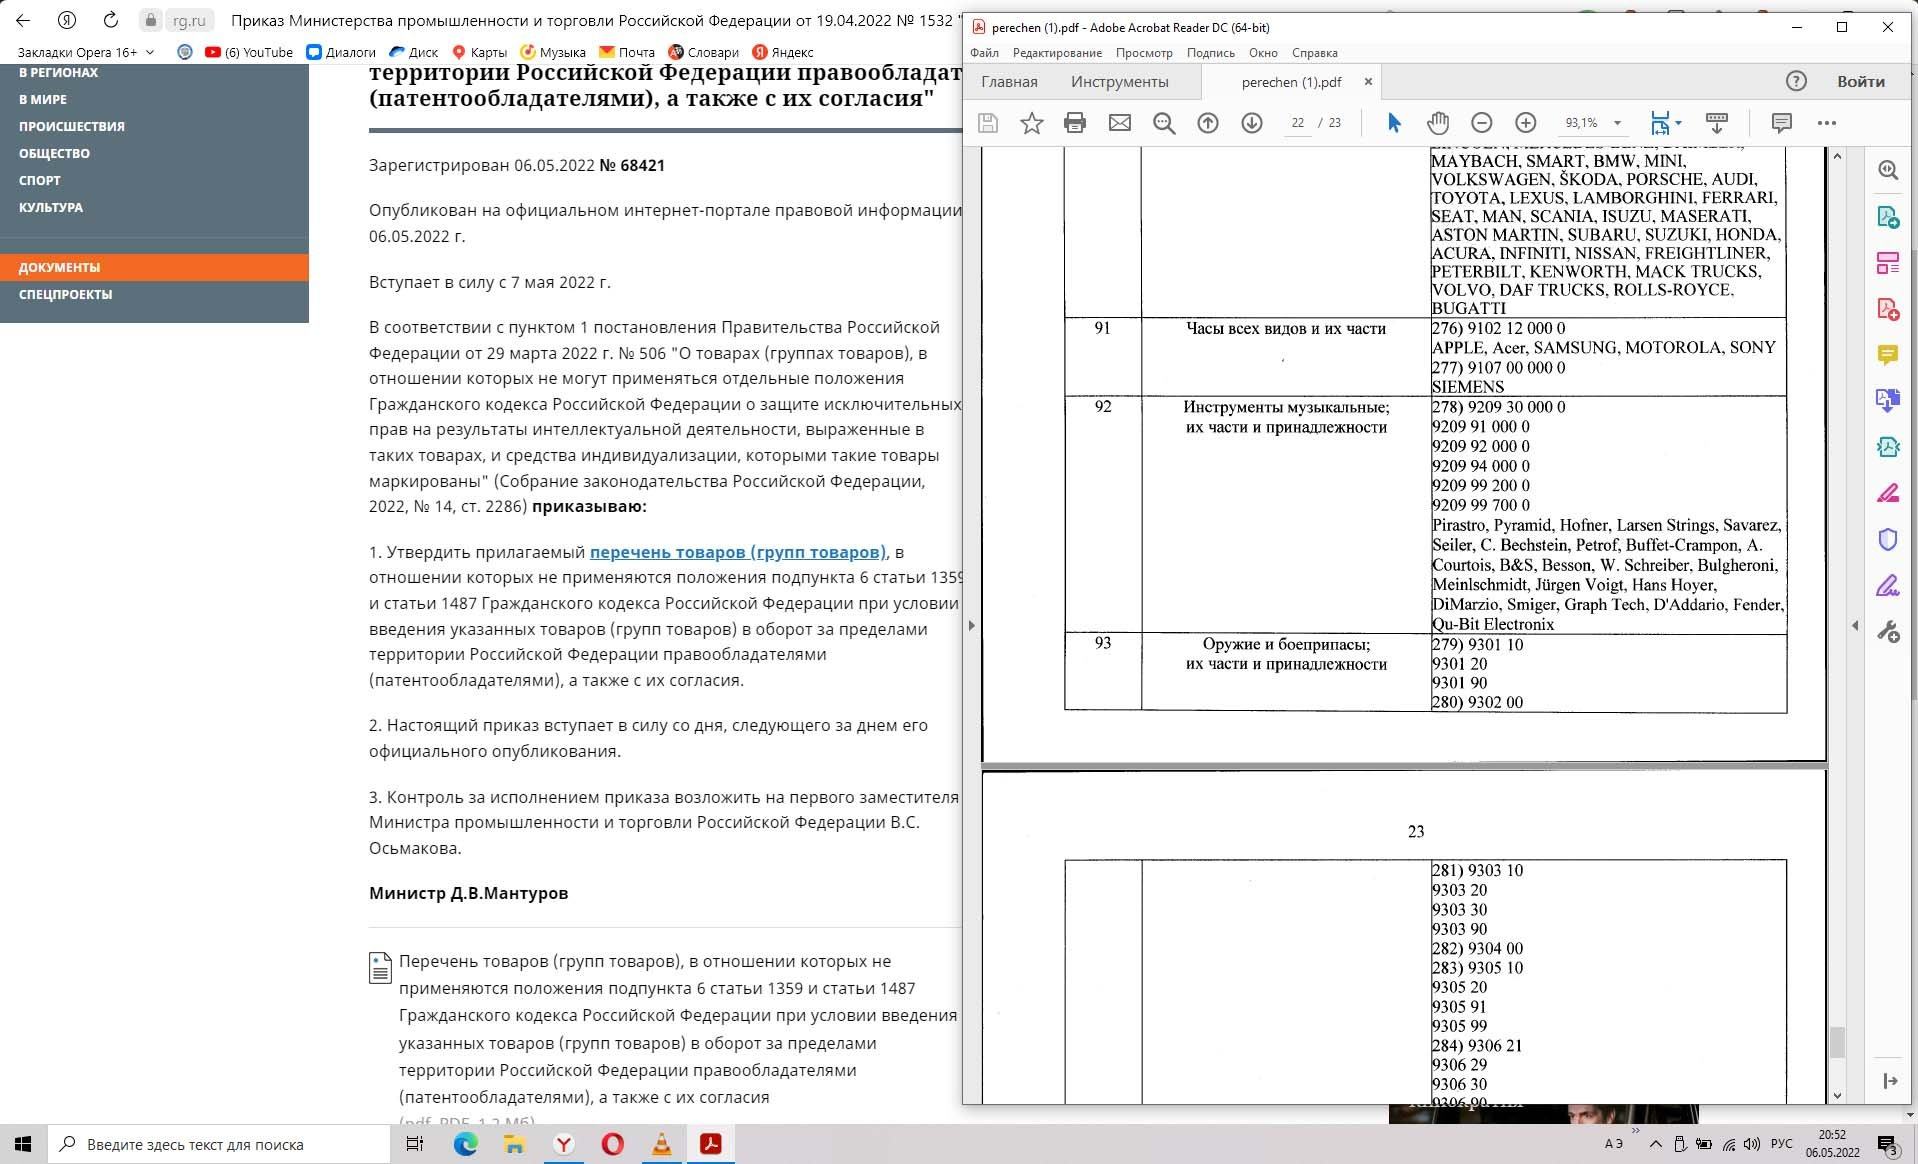Click taskbar search box Введите здесь текст
This screenshot has width=1918, height=1164.
[219, 1144]
